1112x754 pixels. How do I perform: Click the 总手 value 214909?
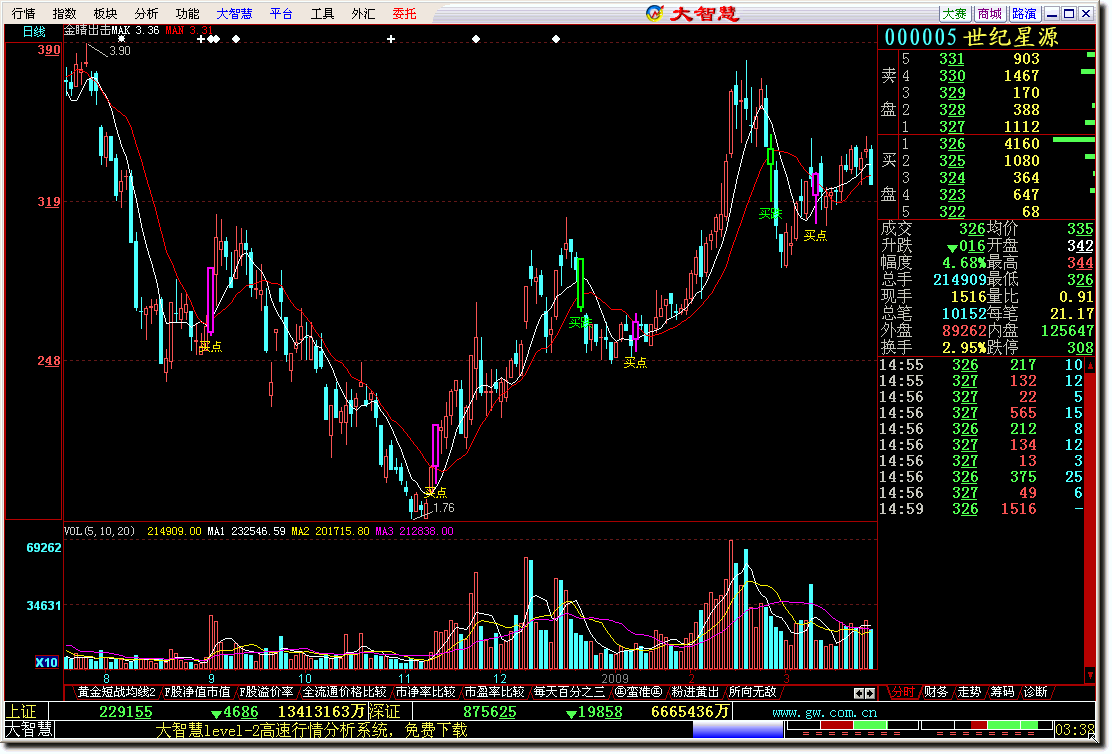point(960,280)
